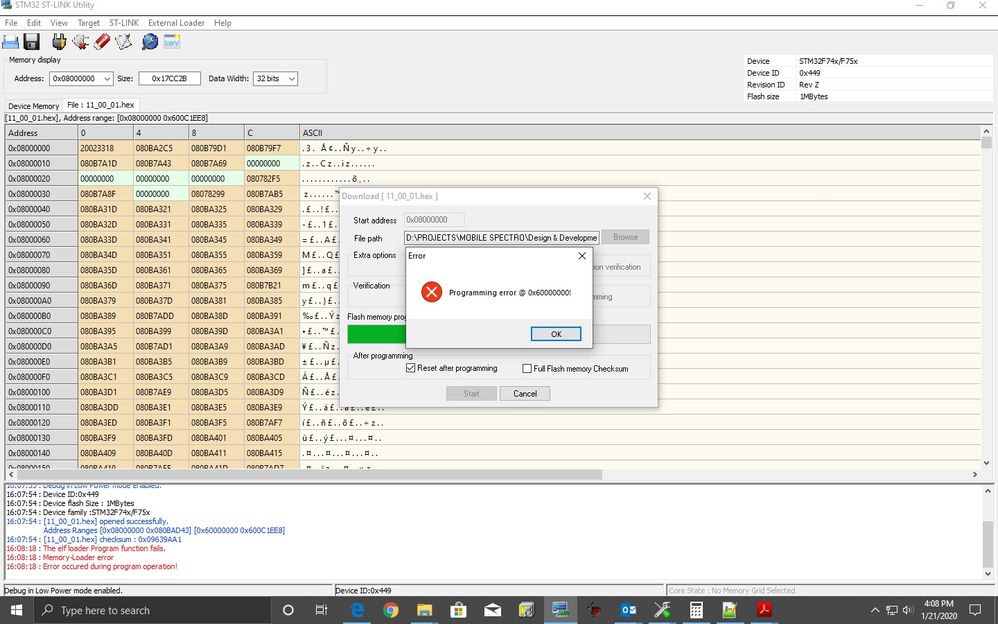Screen dimensions: 998x624
Task: Open the notification center icon
Action: point(975,610)
